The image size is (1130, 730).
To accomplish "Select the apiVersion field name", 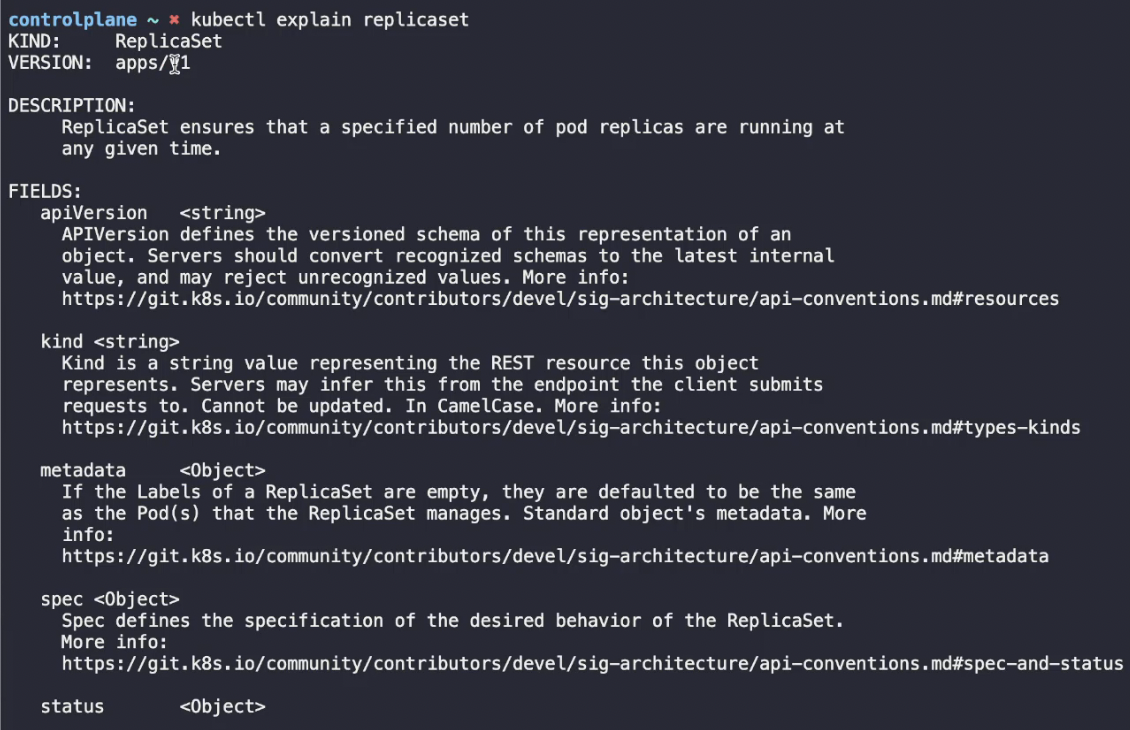I will pyautogui.click(x=94, y=213).
